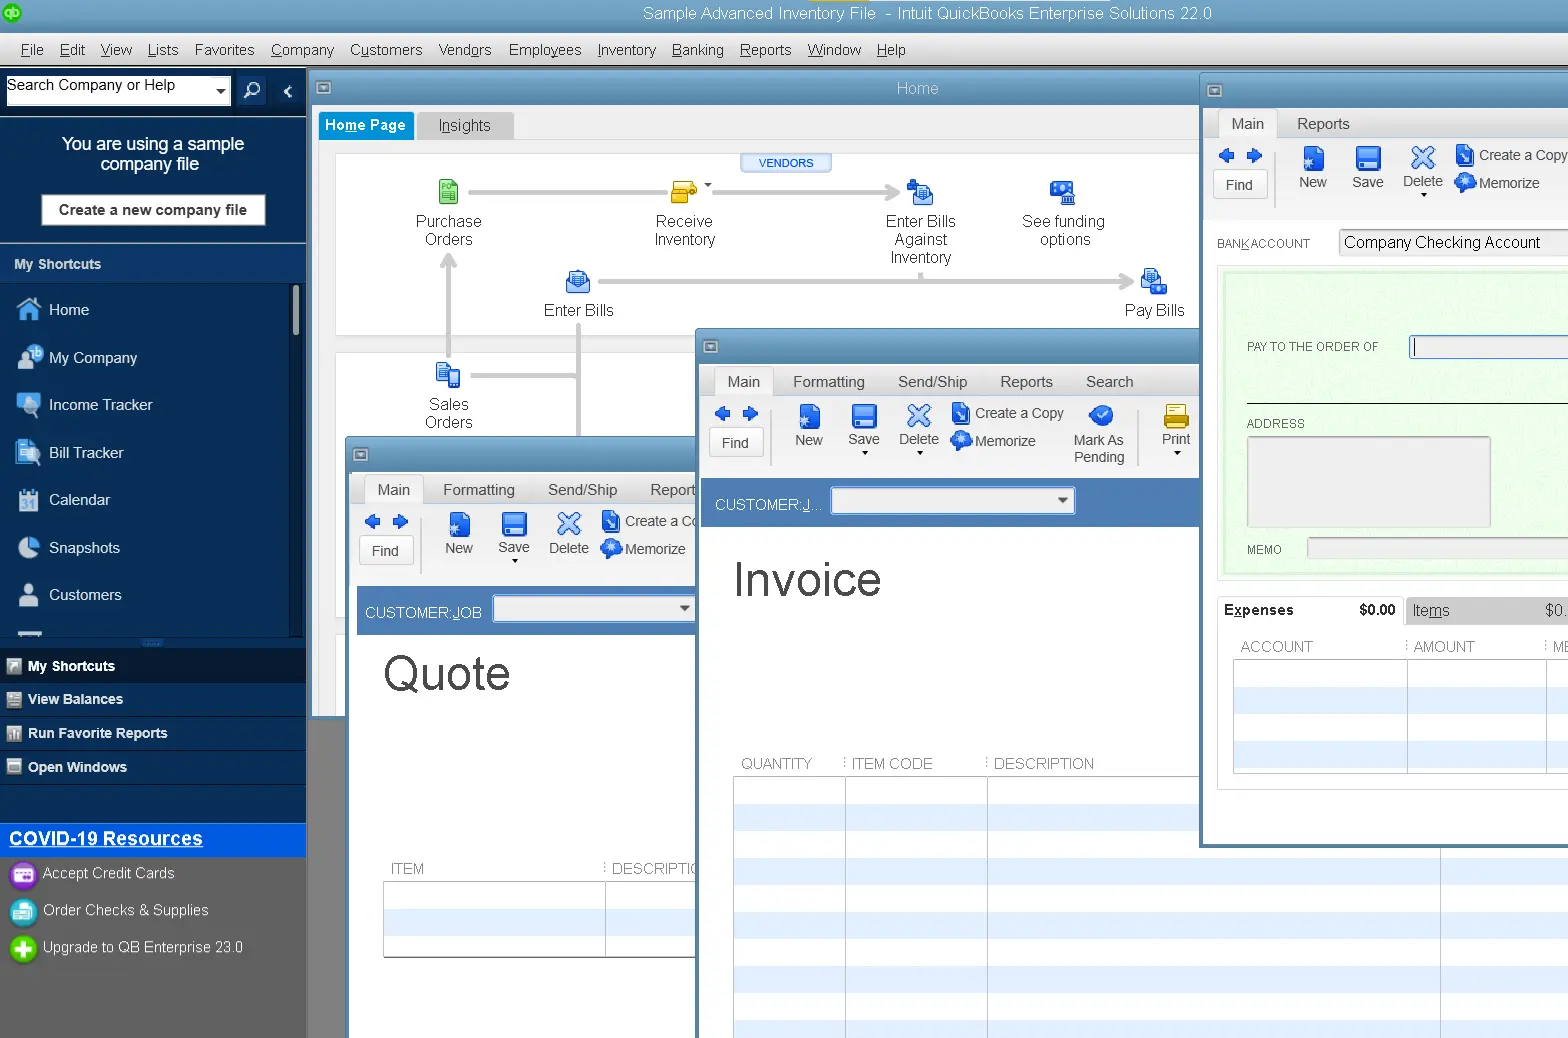
Task: Open Snapshots shortcut
Action: [x=84, y=548]
